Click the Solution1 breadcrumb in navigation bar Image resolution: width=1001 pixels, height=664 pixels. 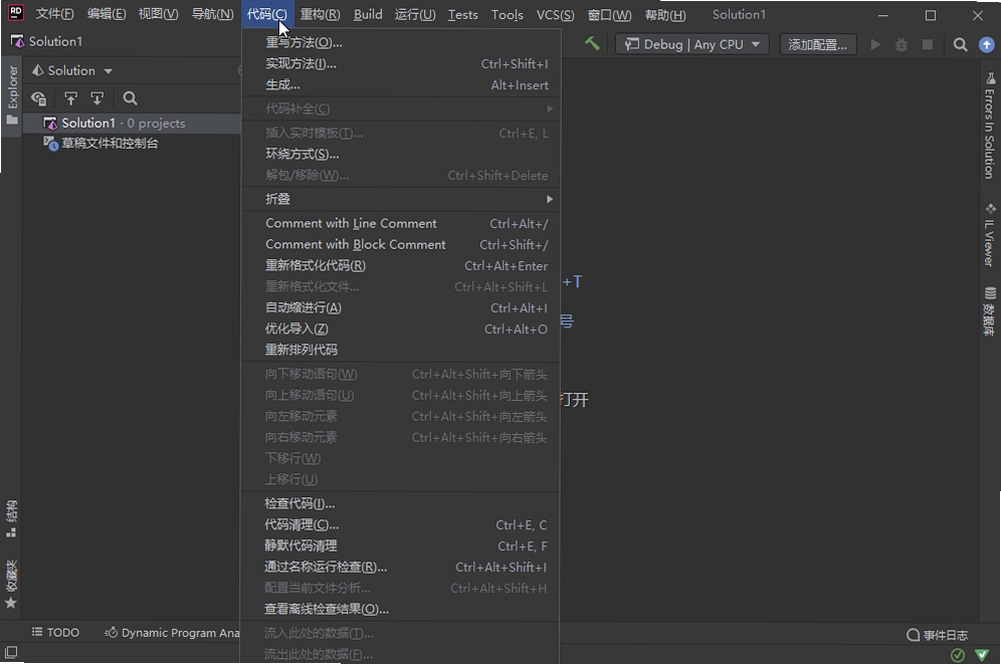click(x=47, y=42)
